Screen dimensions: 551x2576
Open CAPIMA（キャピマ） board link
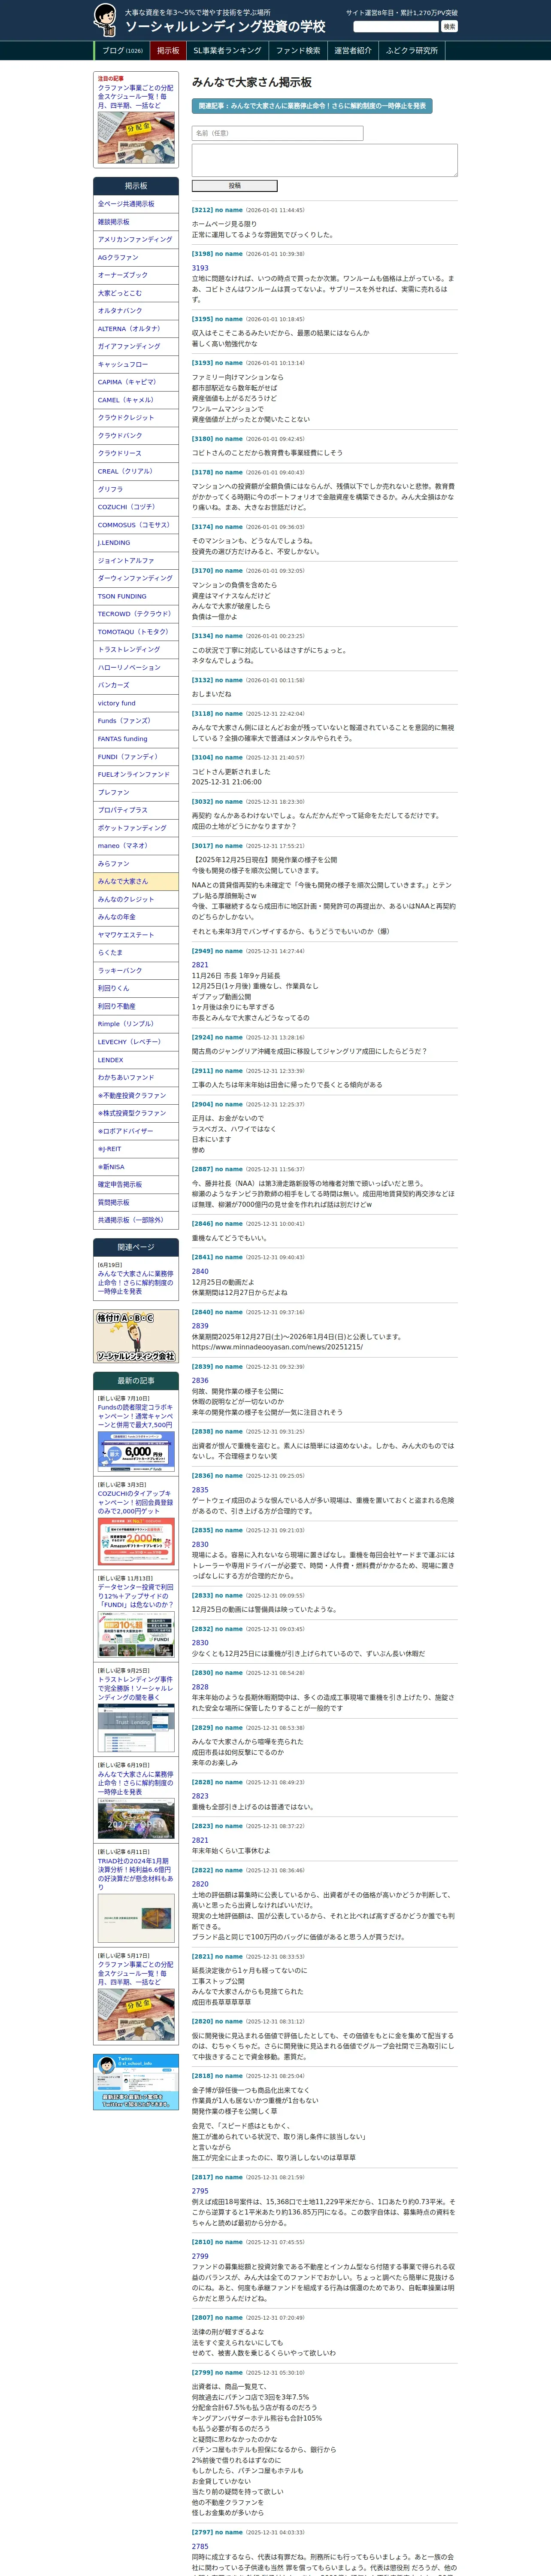136,382
